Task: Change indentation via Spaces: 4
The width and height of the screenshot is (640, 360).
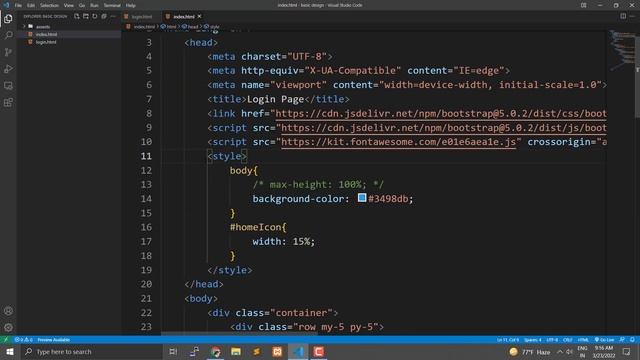Action: 532,340
